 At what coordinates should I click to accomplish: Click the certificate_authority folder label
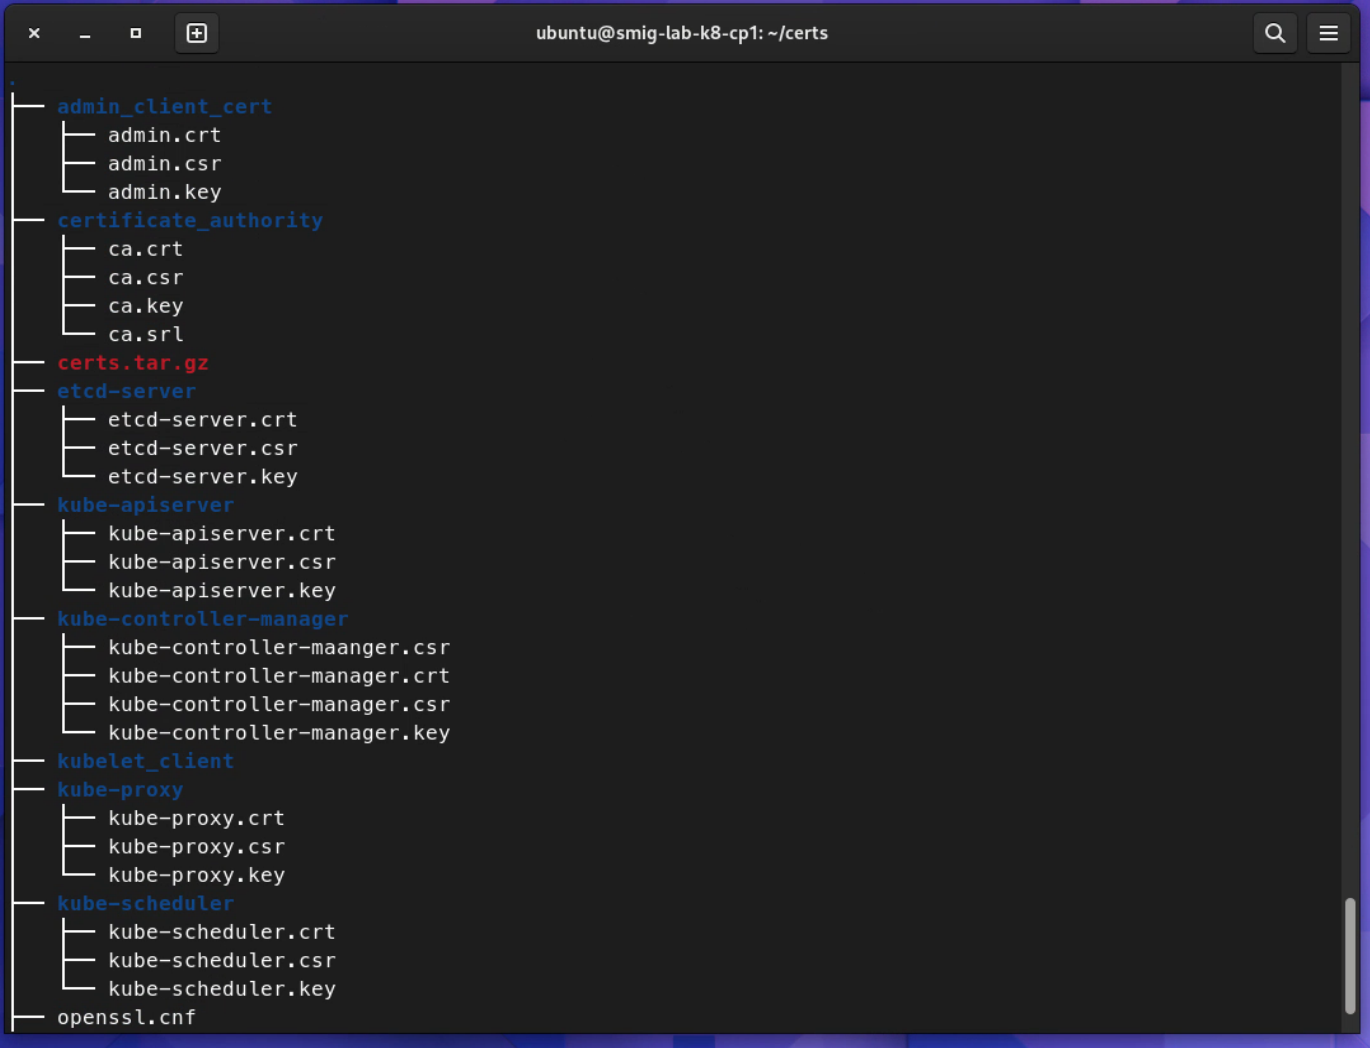[190, 220]
